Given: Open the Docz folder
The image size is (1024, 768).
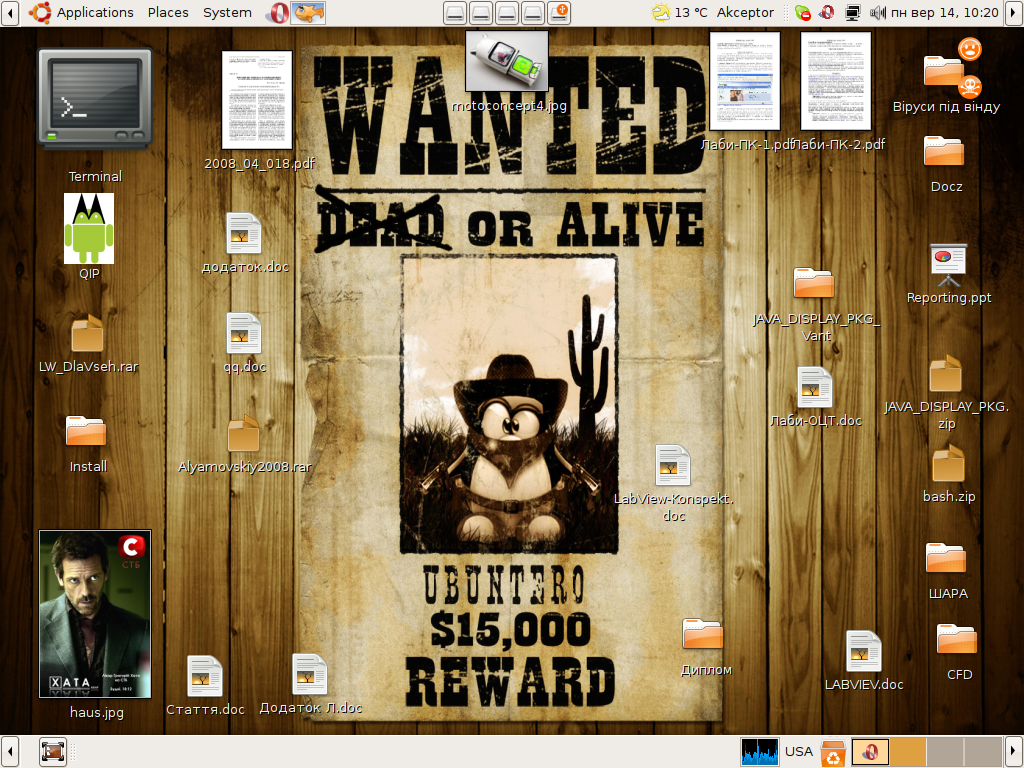Looking at the screenshot, I should (944, 151).
